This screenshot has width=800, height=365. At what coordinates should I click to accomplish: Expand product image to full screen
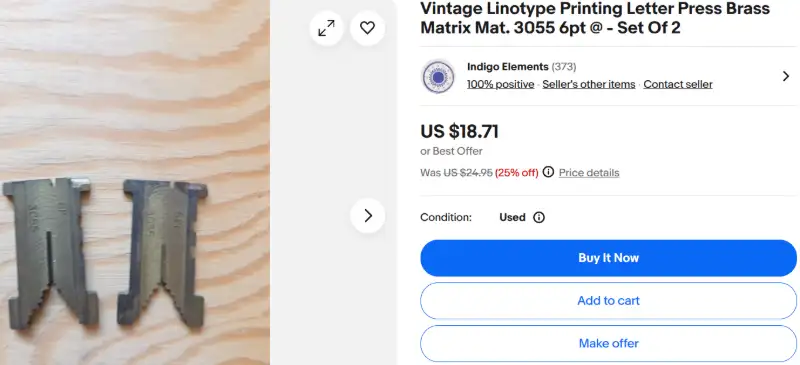pos(327,28)
